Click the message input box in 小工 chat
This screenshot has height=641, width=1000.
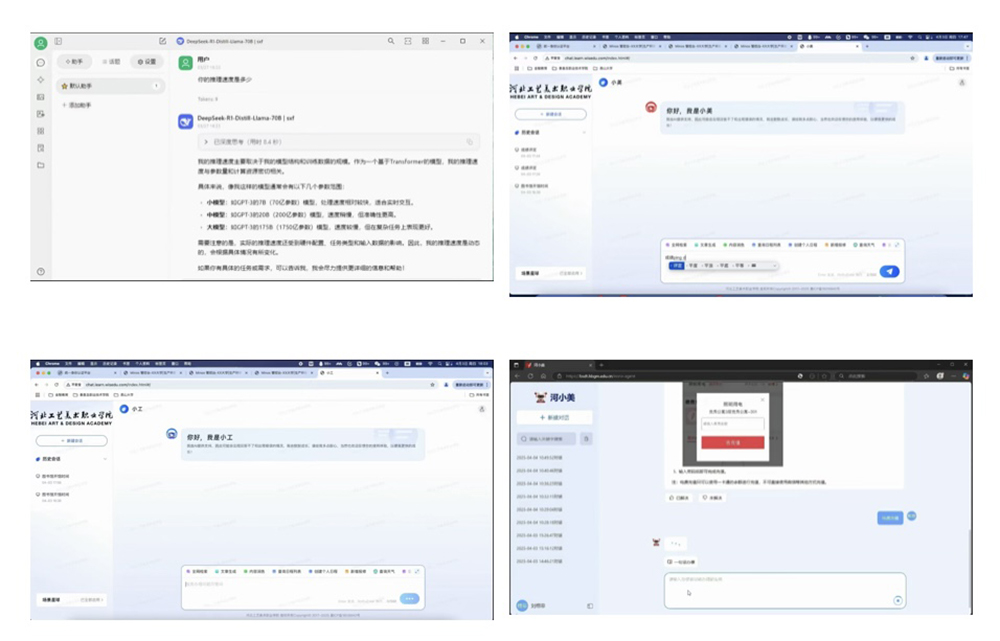click(290, 584)
